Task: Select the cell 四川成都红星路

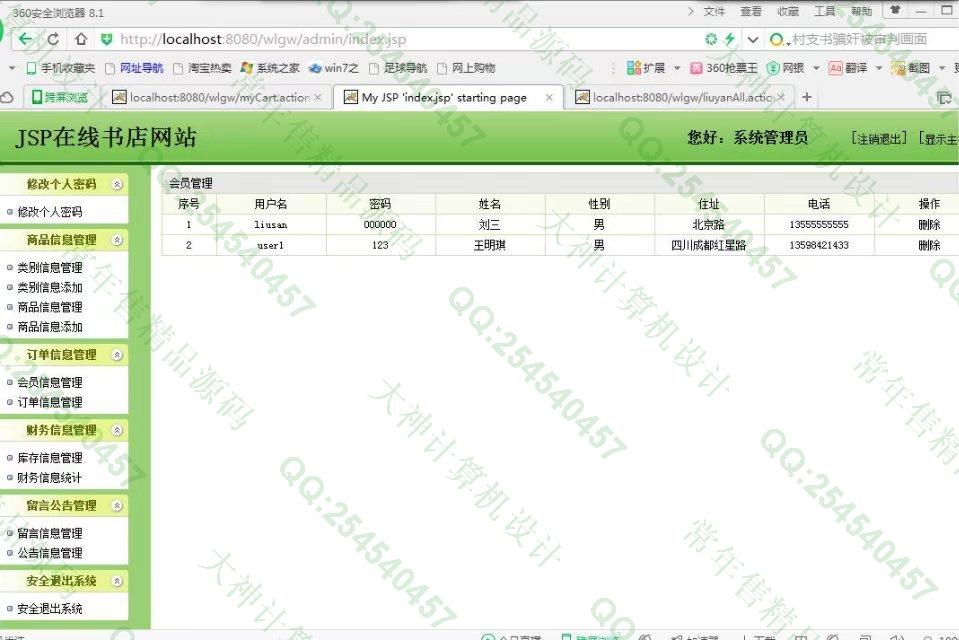Action: (708, 245)
